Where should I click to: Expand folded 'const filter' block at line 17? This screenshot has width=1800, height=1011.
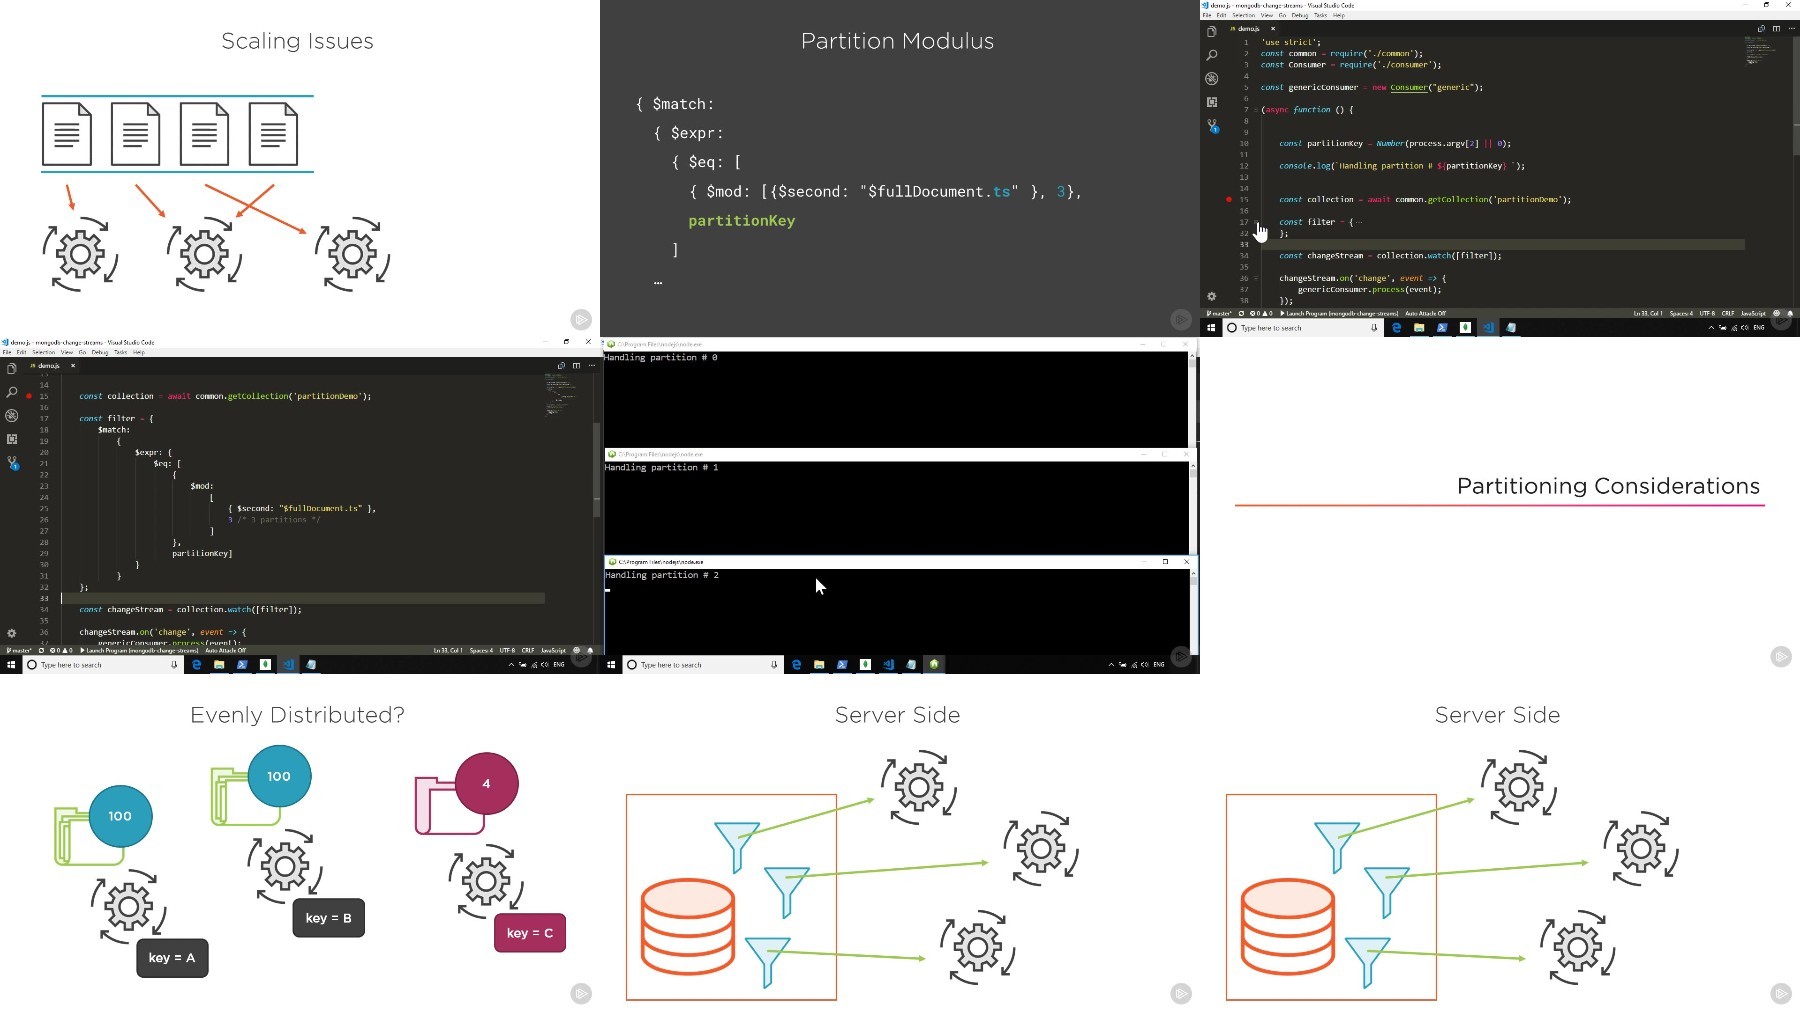tap(1257, 222)
